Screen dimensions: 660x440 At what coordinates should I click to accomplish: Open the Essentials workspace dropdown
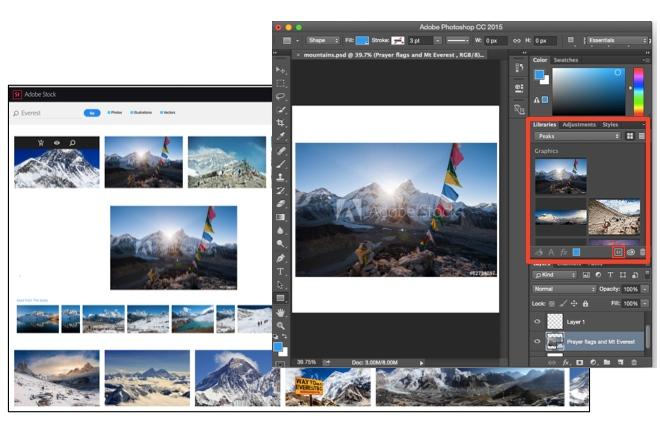(x=617, y=40)
